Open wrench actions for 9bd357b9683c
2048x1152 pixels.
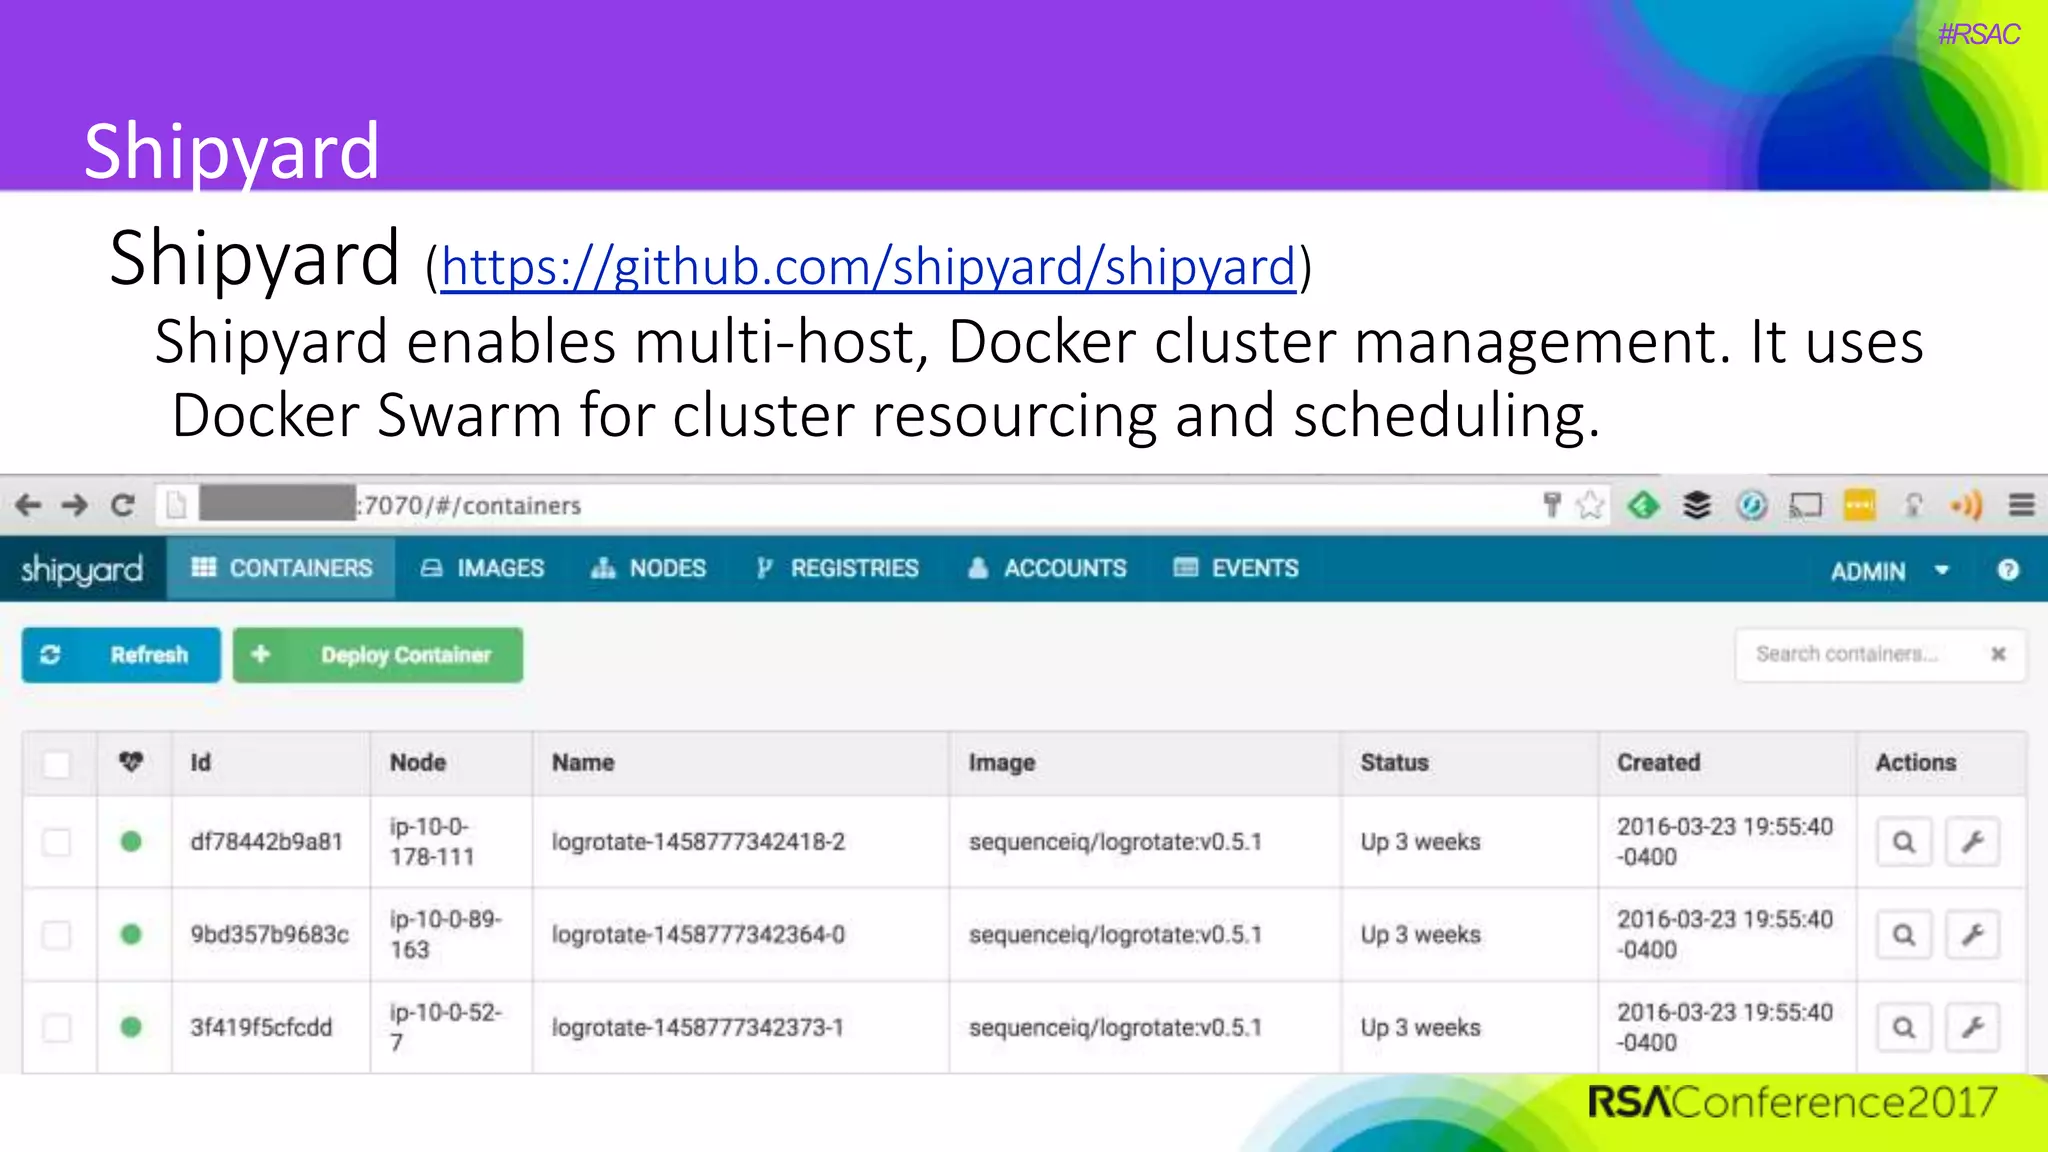[1972, 935]
